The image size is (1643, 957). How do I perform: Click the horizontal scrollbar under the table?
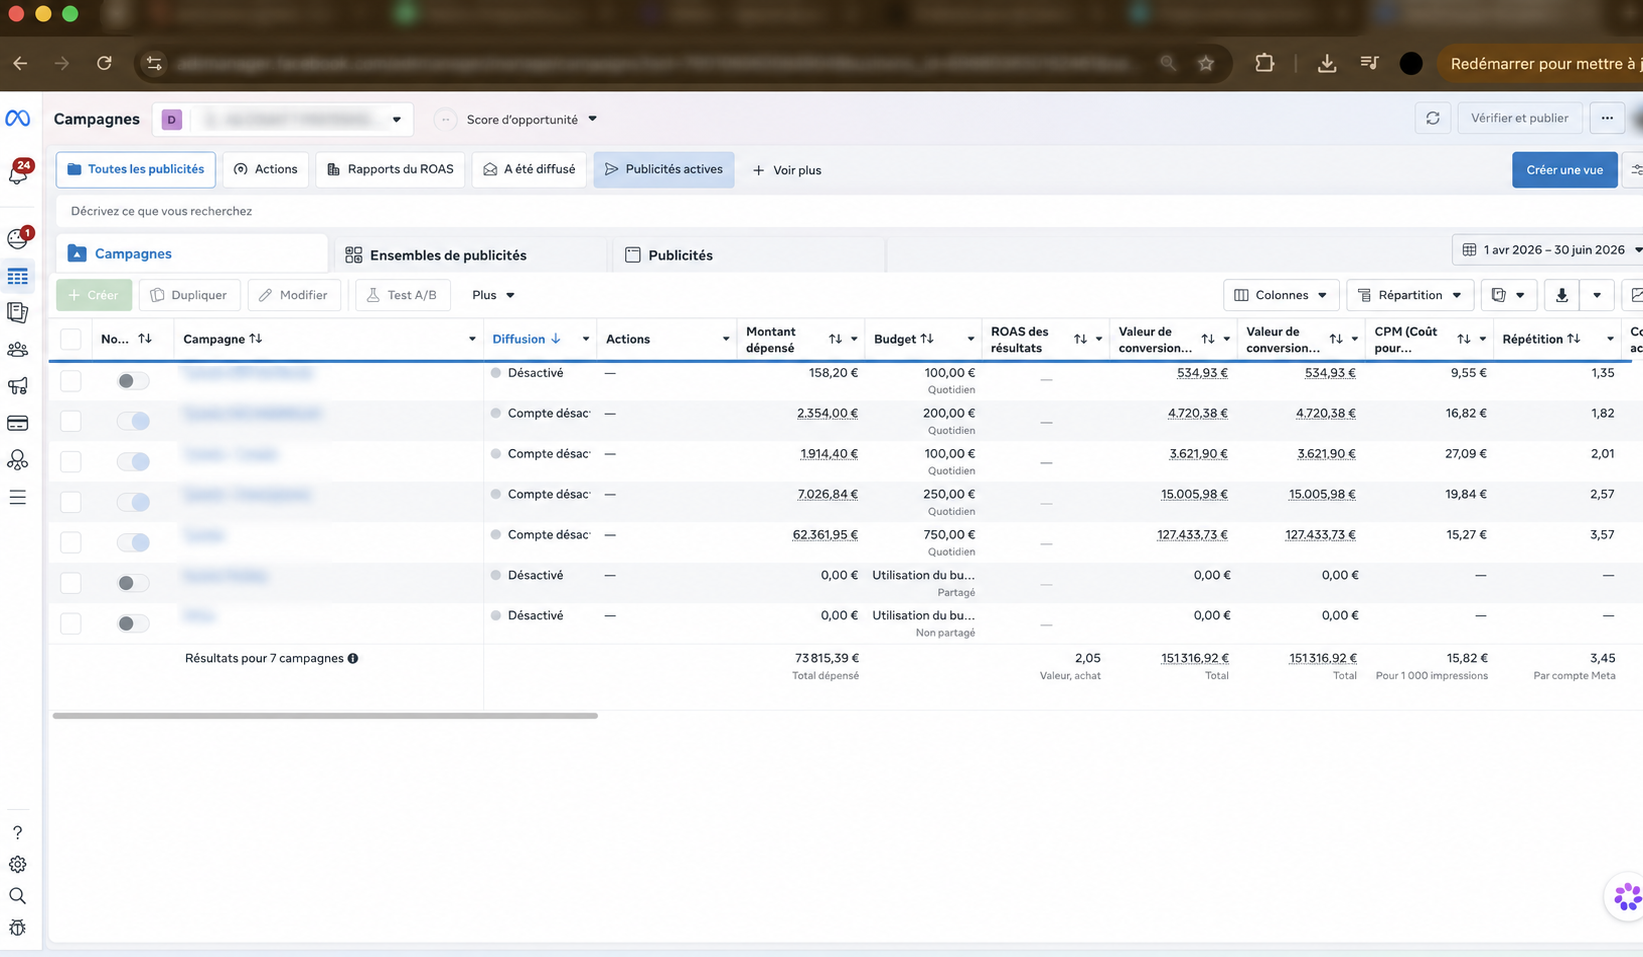tap(325, 716)
